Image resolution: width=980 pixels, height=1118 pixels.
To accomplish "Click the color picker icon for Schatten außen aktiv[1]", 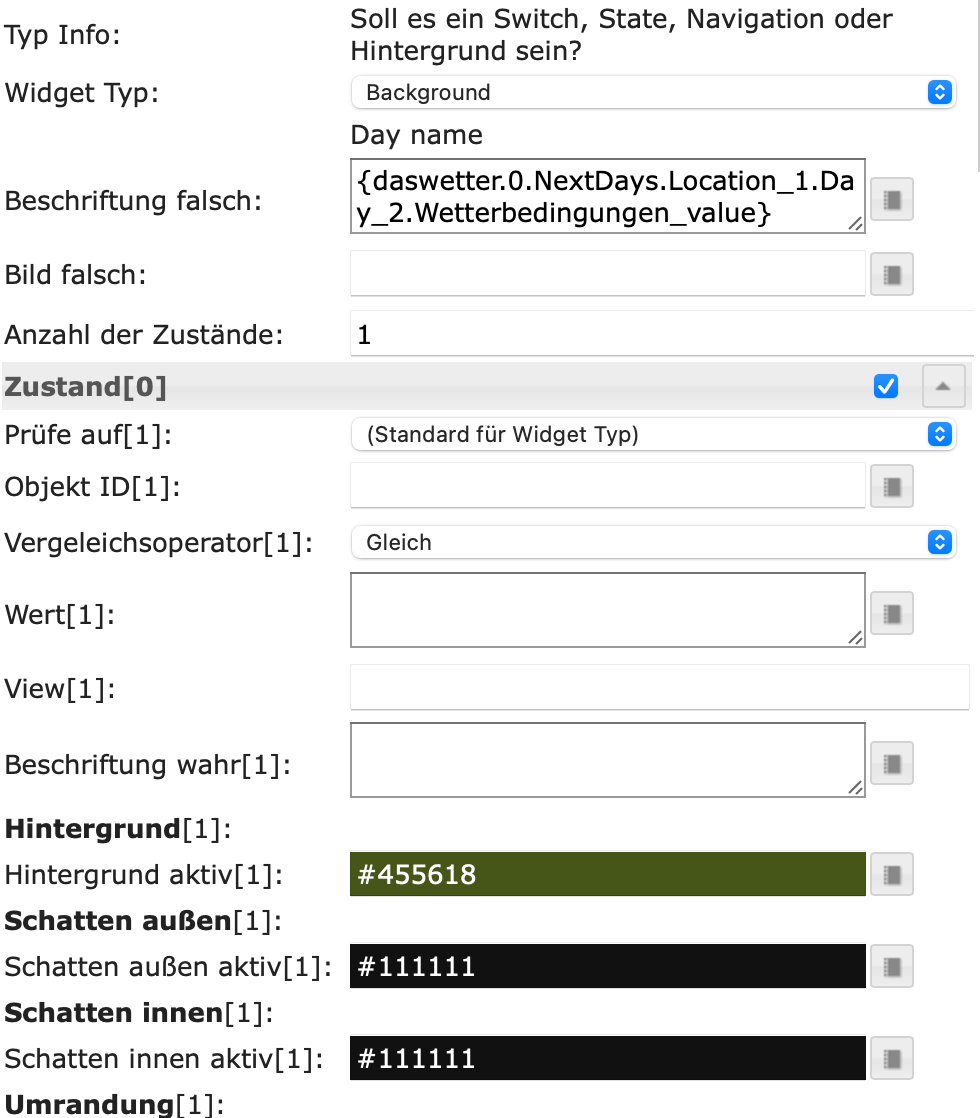I will [x=892, y=967].
